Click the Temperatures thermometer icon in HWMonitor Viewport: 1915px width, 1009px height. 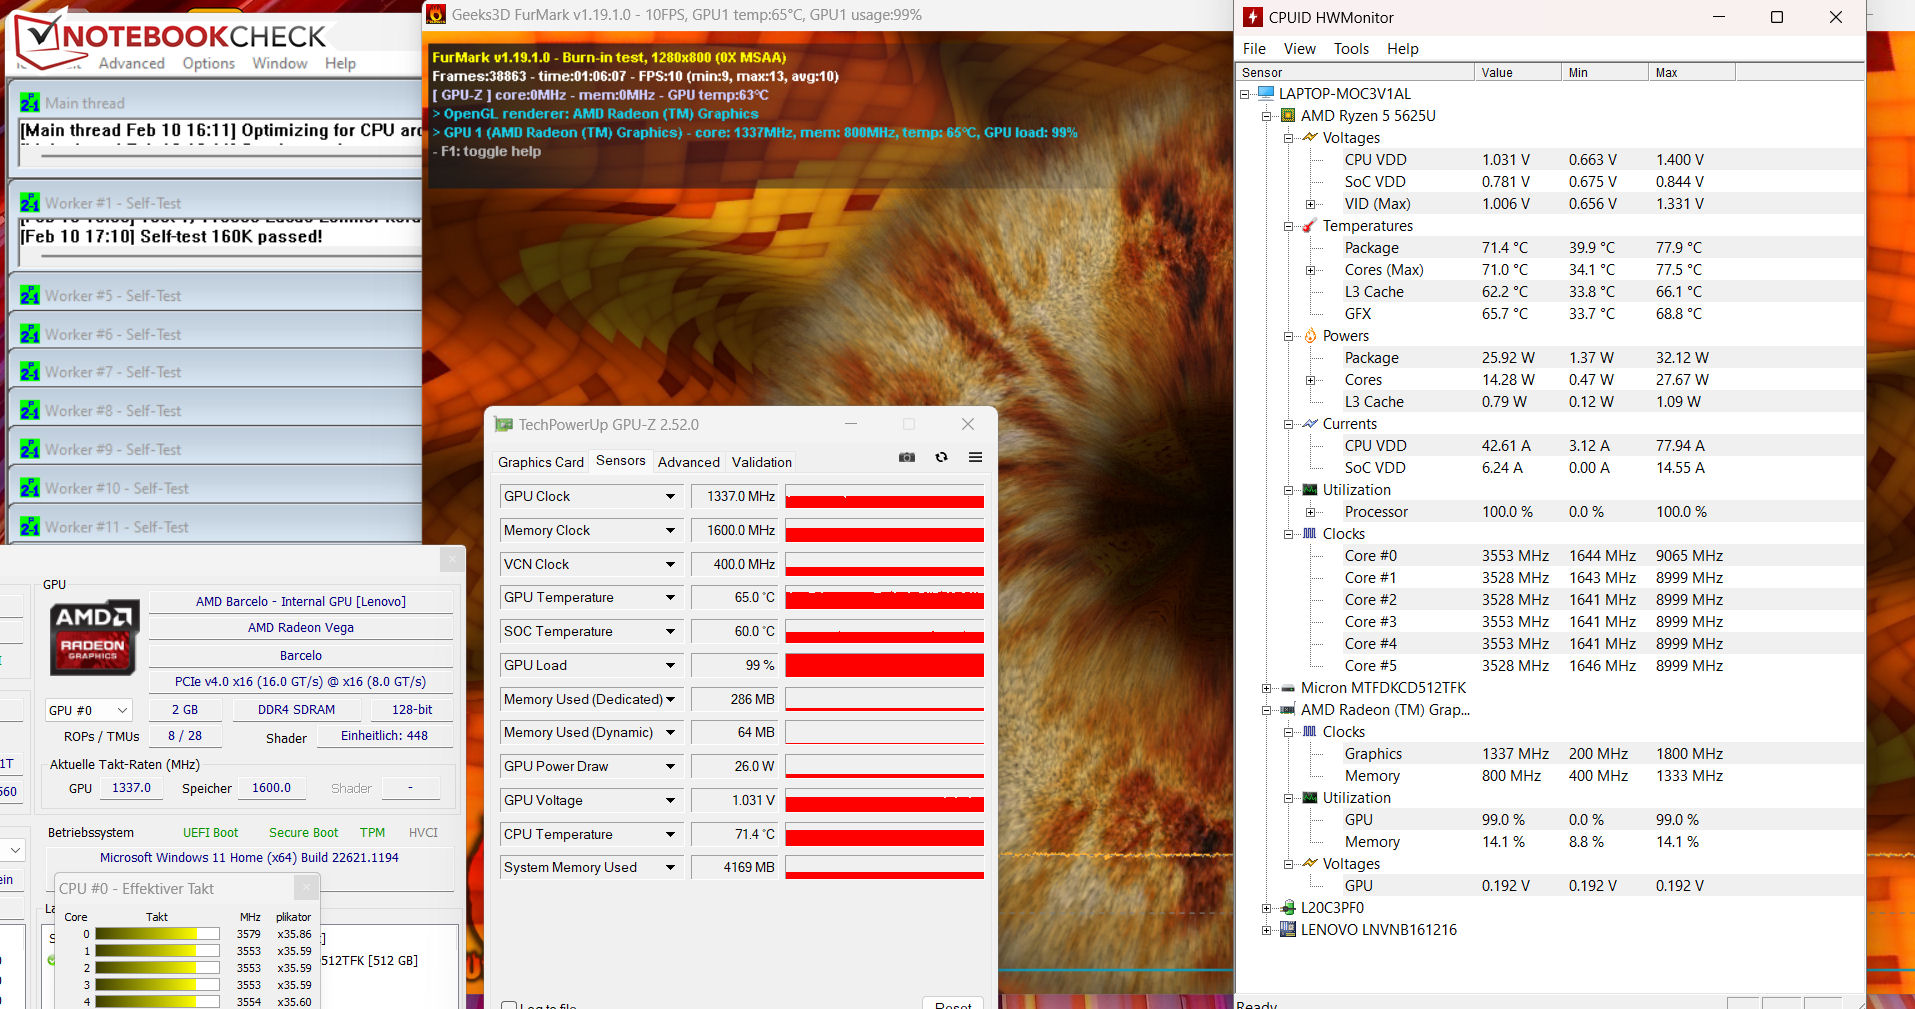(x=1309, y=226)
